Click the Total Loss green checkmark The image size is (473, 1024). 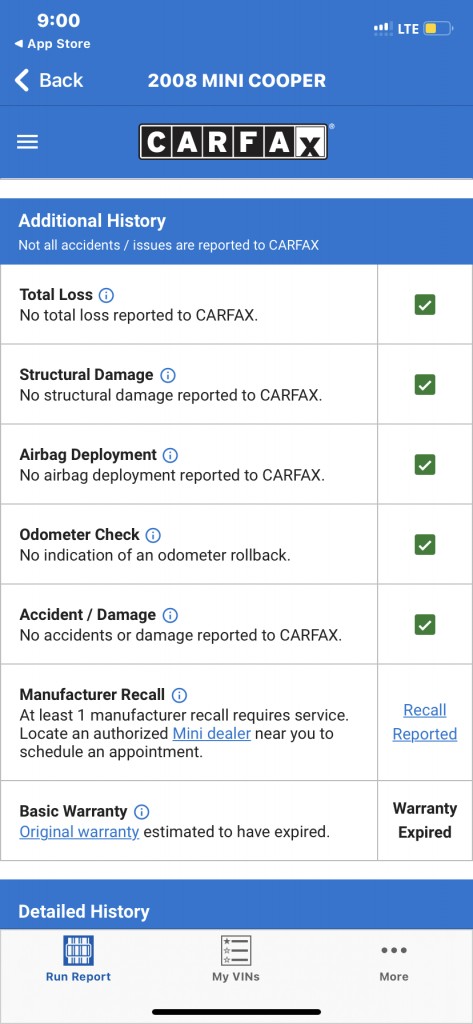click(425, 304)
